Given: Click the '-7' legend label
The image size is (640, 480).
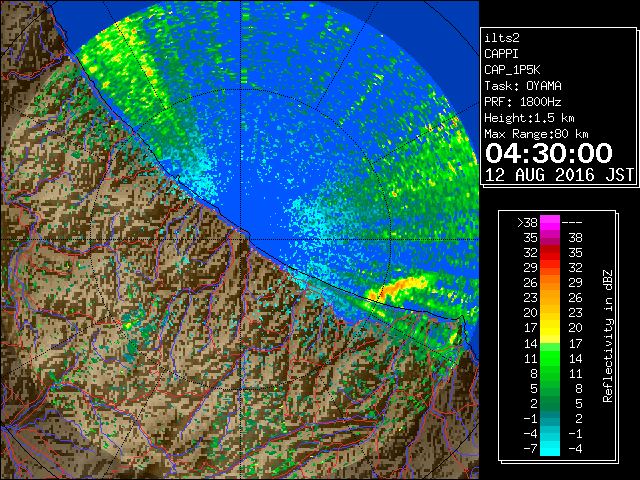Looking at the screenshot, I should click(x=530, y=449).
